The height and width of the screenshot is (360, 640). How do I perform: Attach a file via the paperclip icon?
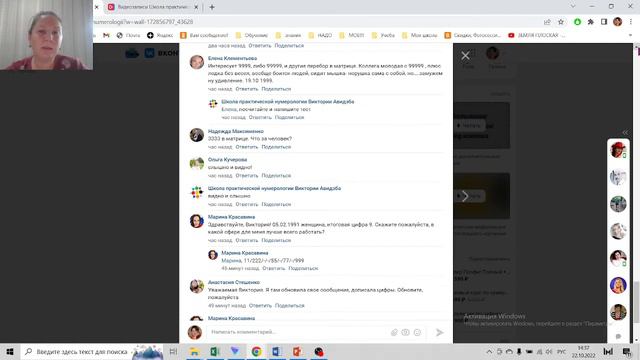click(394, 332)
